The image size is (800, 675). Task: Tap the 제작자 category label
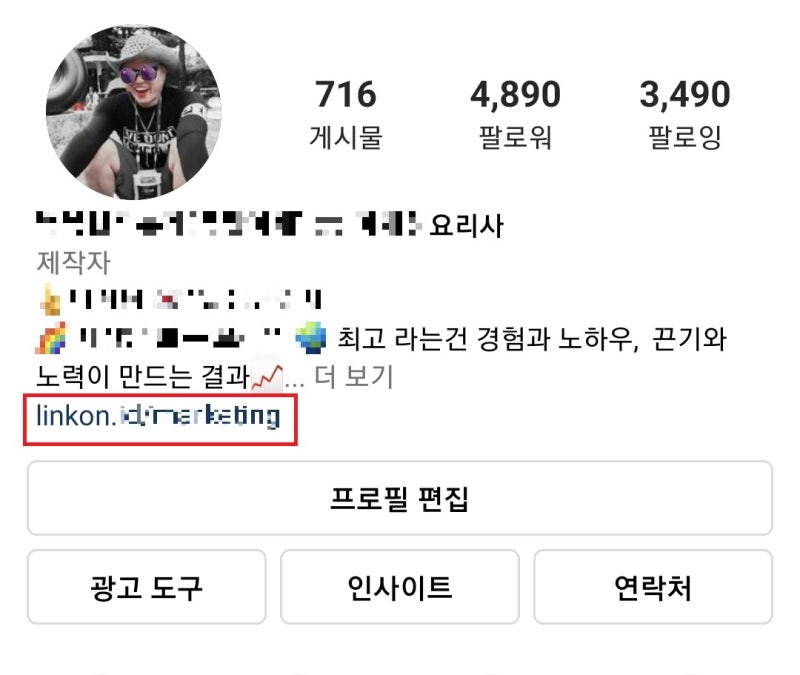(x=73, y=262)
